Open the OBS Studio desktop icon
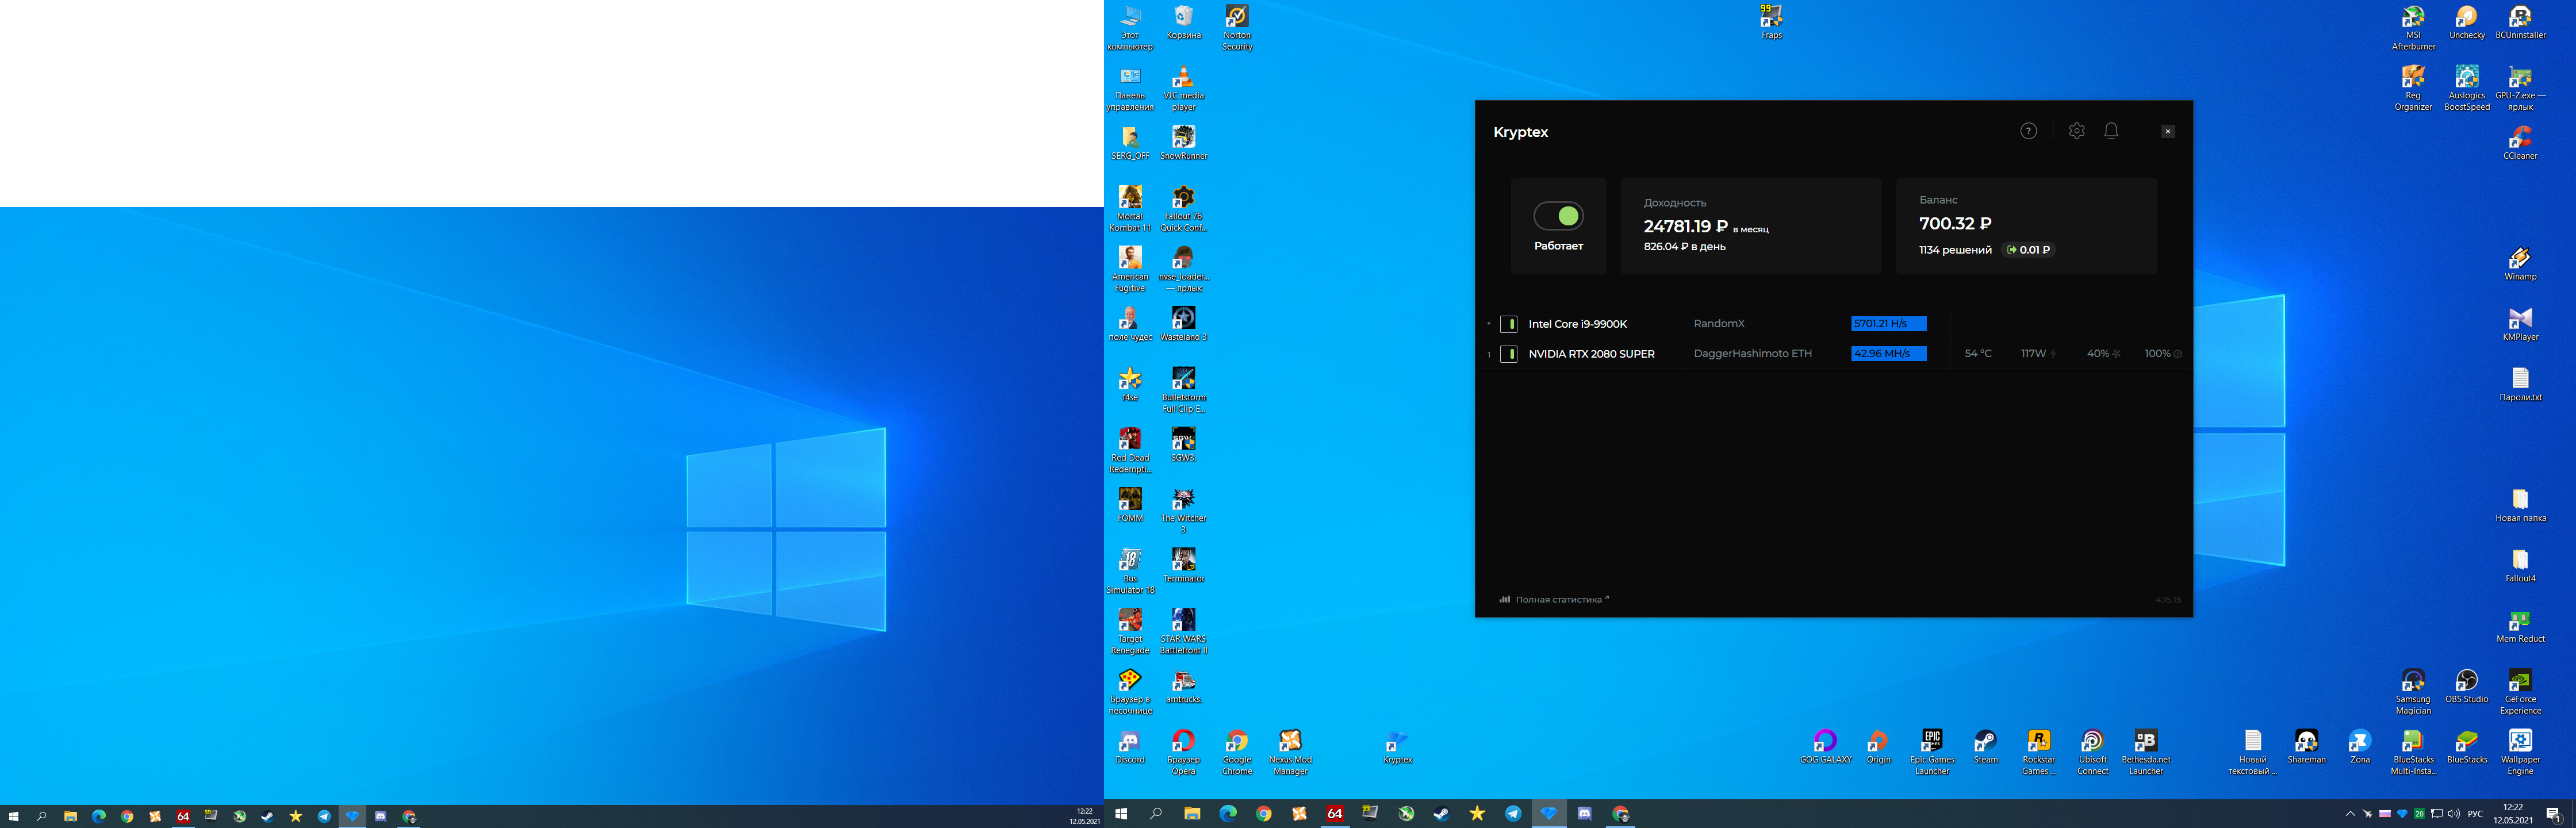This screenshot has height=828, width=2576. (x=2467, y=687)
